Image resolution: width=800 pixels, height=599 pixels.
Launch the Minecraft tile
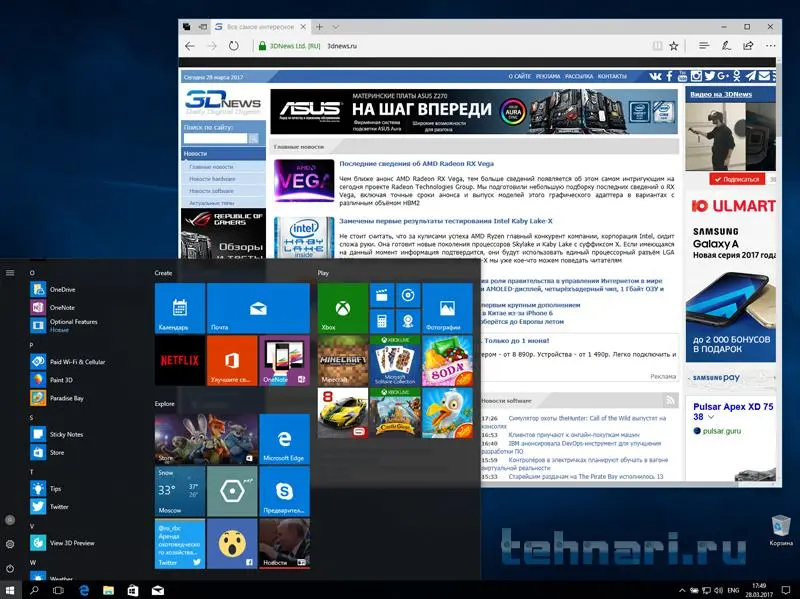coord(342,361)
